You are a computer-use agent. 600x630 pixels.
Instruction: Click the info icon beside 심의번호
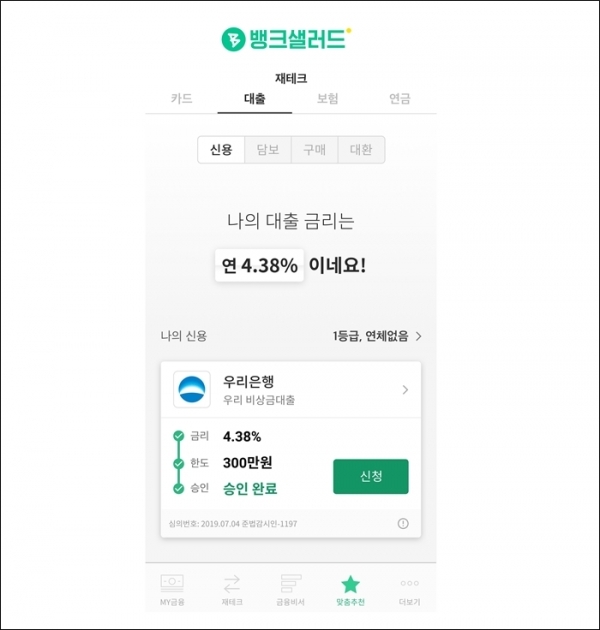tap(403, 524)
